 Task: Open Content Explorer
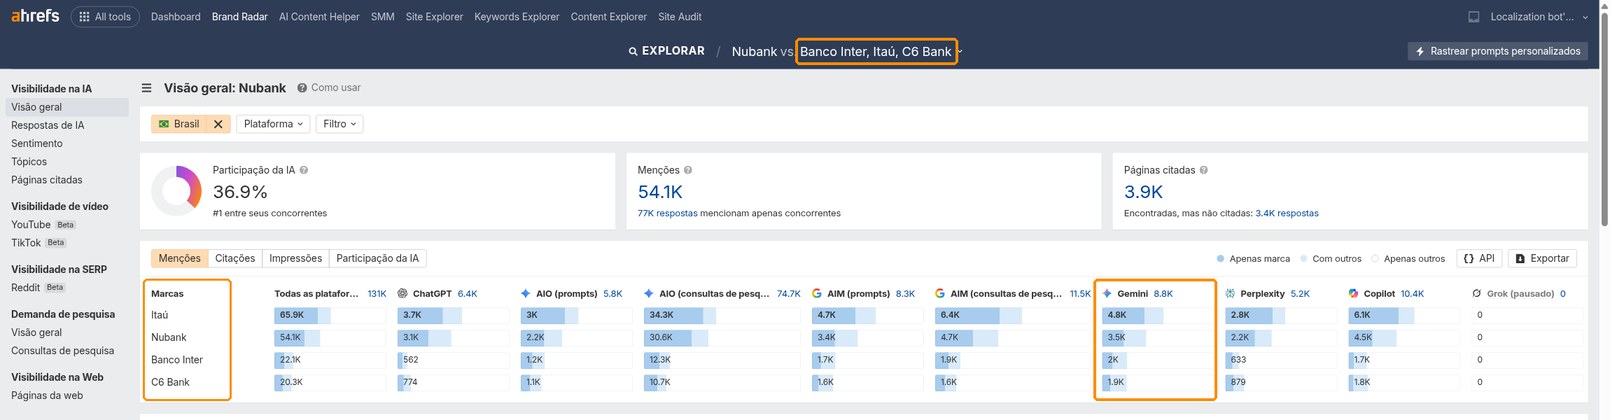pyautogui.click(x=609, y=17)
